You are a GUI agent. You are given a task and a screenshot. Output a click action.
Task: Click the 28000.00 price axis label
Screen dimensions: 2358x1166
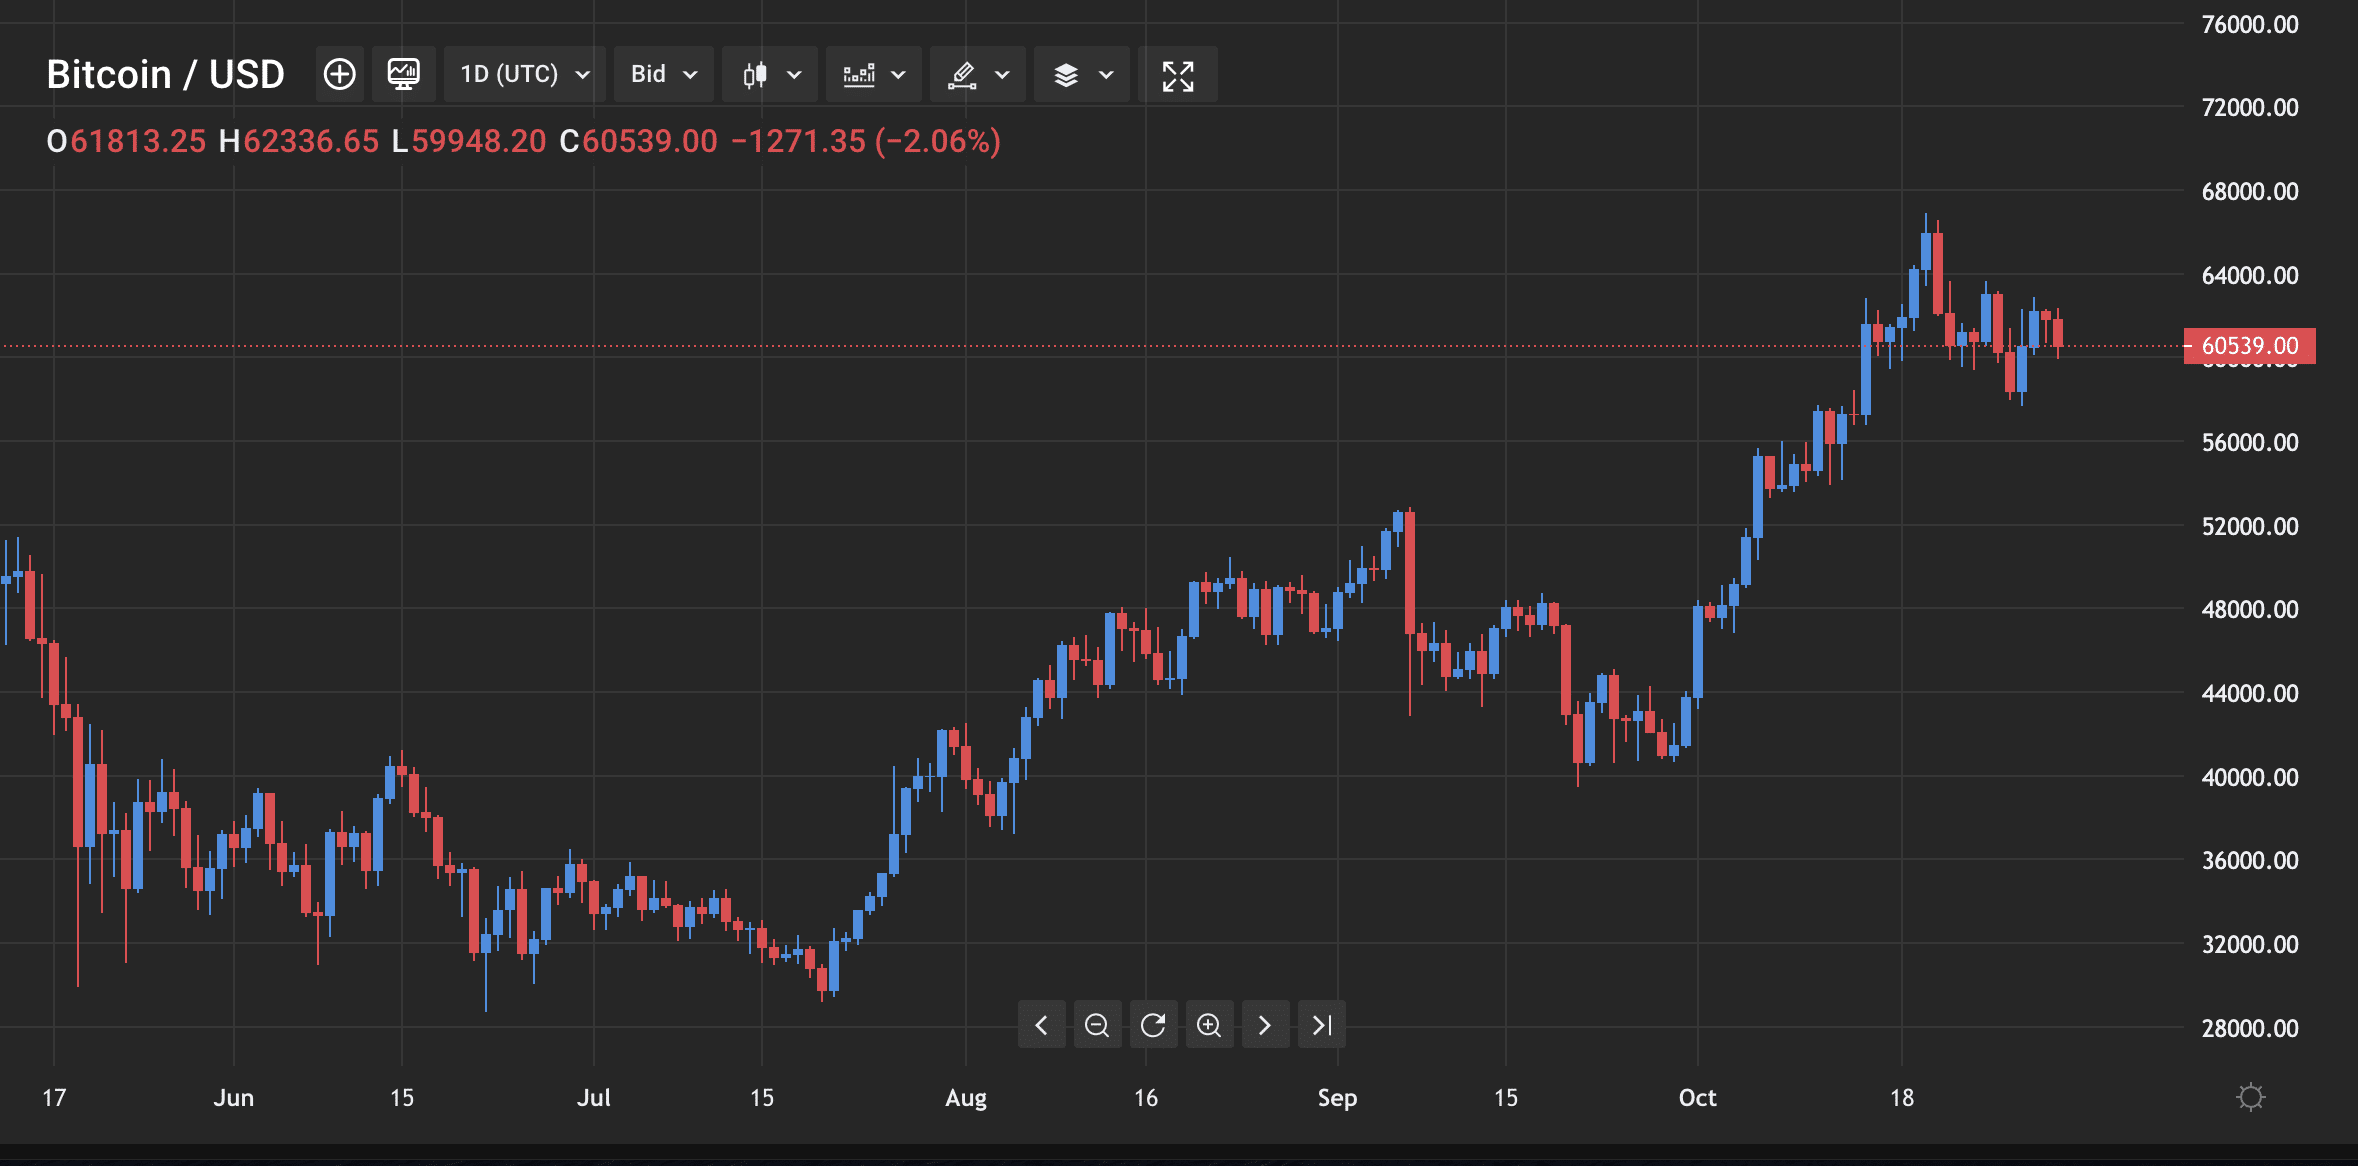pos(2250,1028)
